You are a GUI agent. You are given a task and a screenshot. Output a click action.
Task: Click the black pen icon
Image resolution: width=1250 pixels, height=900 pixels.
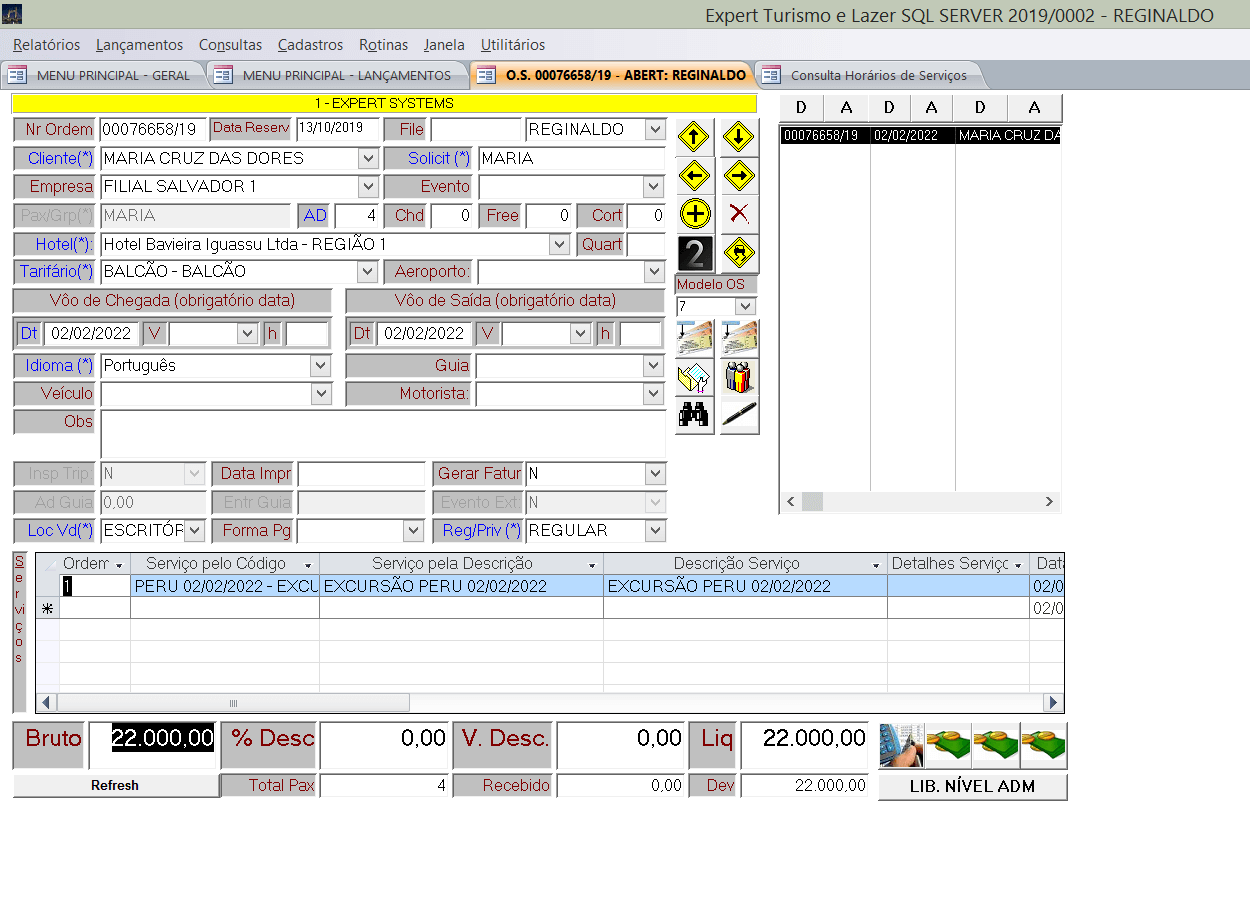tap(738, 414)
